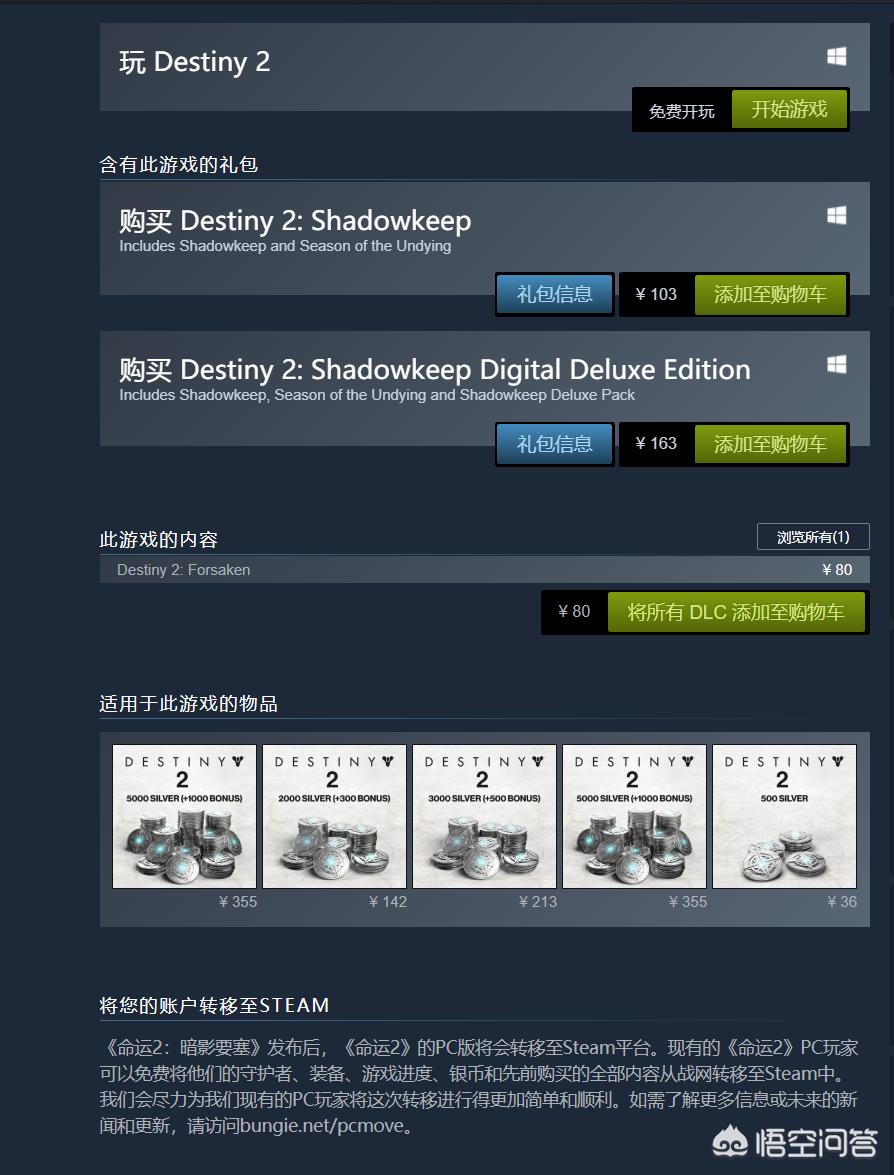
Task: Click the Shadowkeep Digital Deluxe Edition title
Action: pos(435,370)
